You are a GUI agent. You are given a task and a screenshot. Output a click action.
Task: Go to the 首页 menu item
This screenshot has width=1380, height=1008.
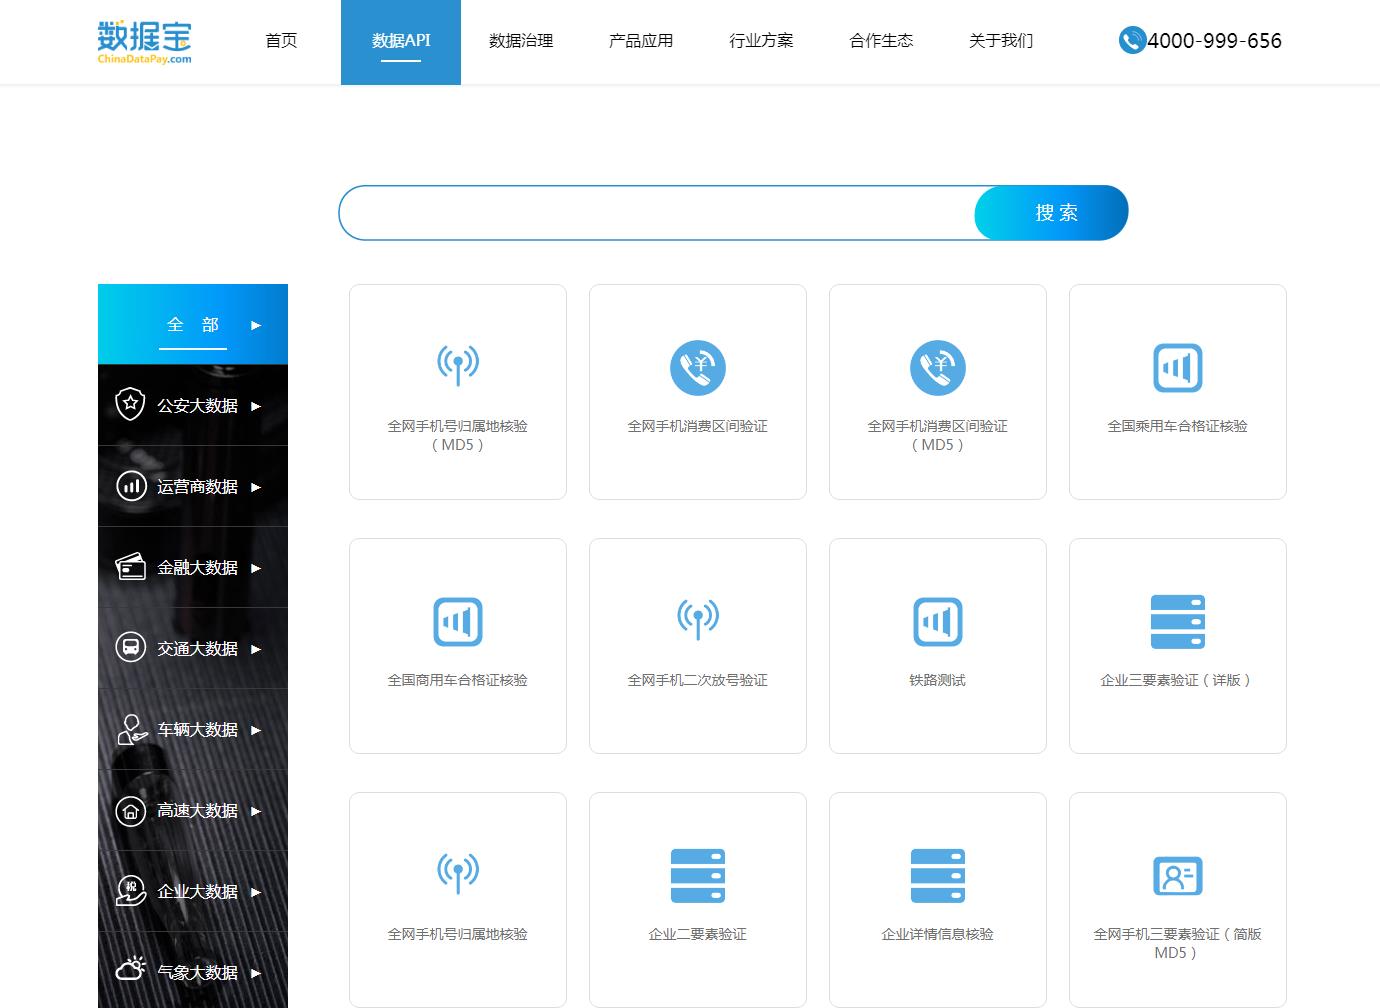coord(281,41)
